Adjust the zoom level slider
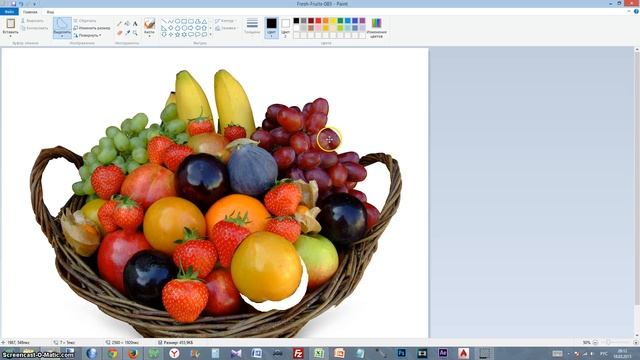Image resolution: width=640 pixels, height=360 pixels. click(x=608, y=342)
